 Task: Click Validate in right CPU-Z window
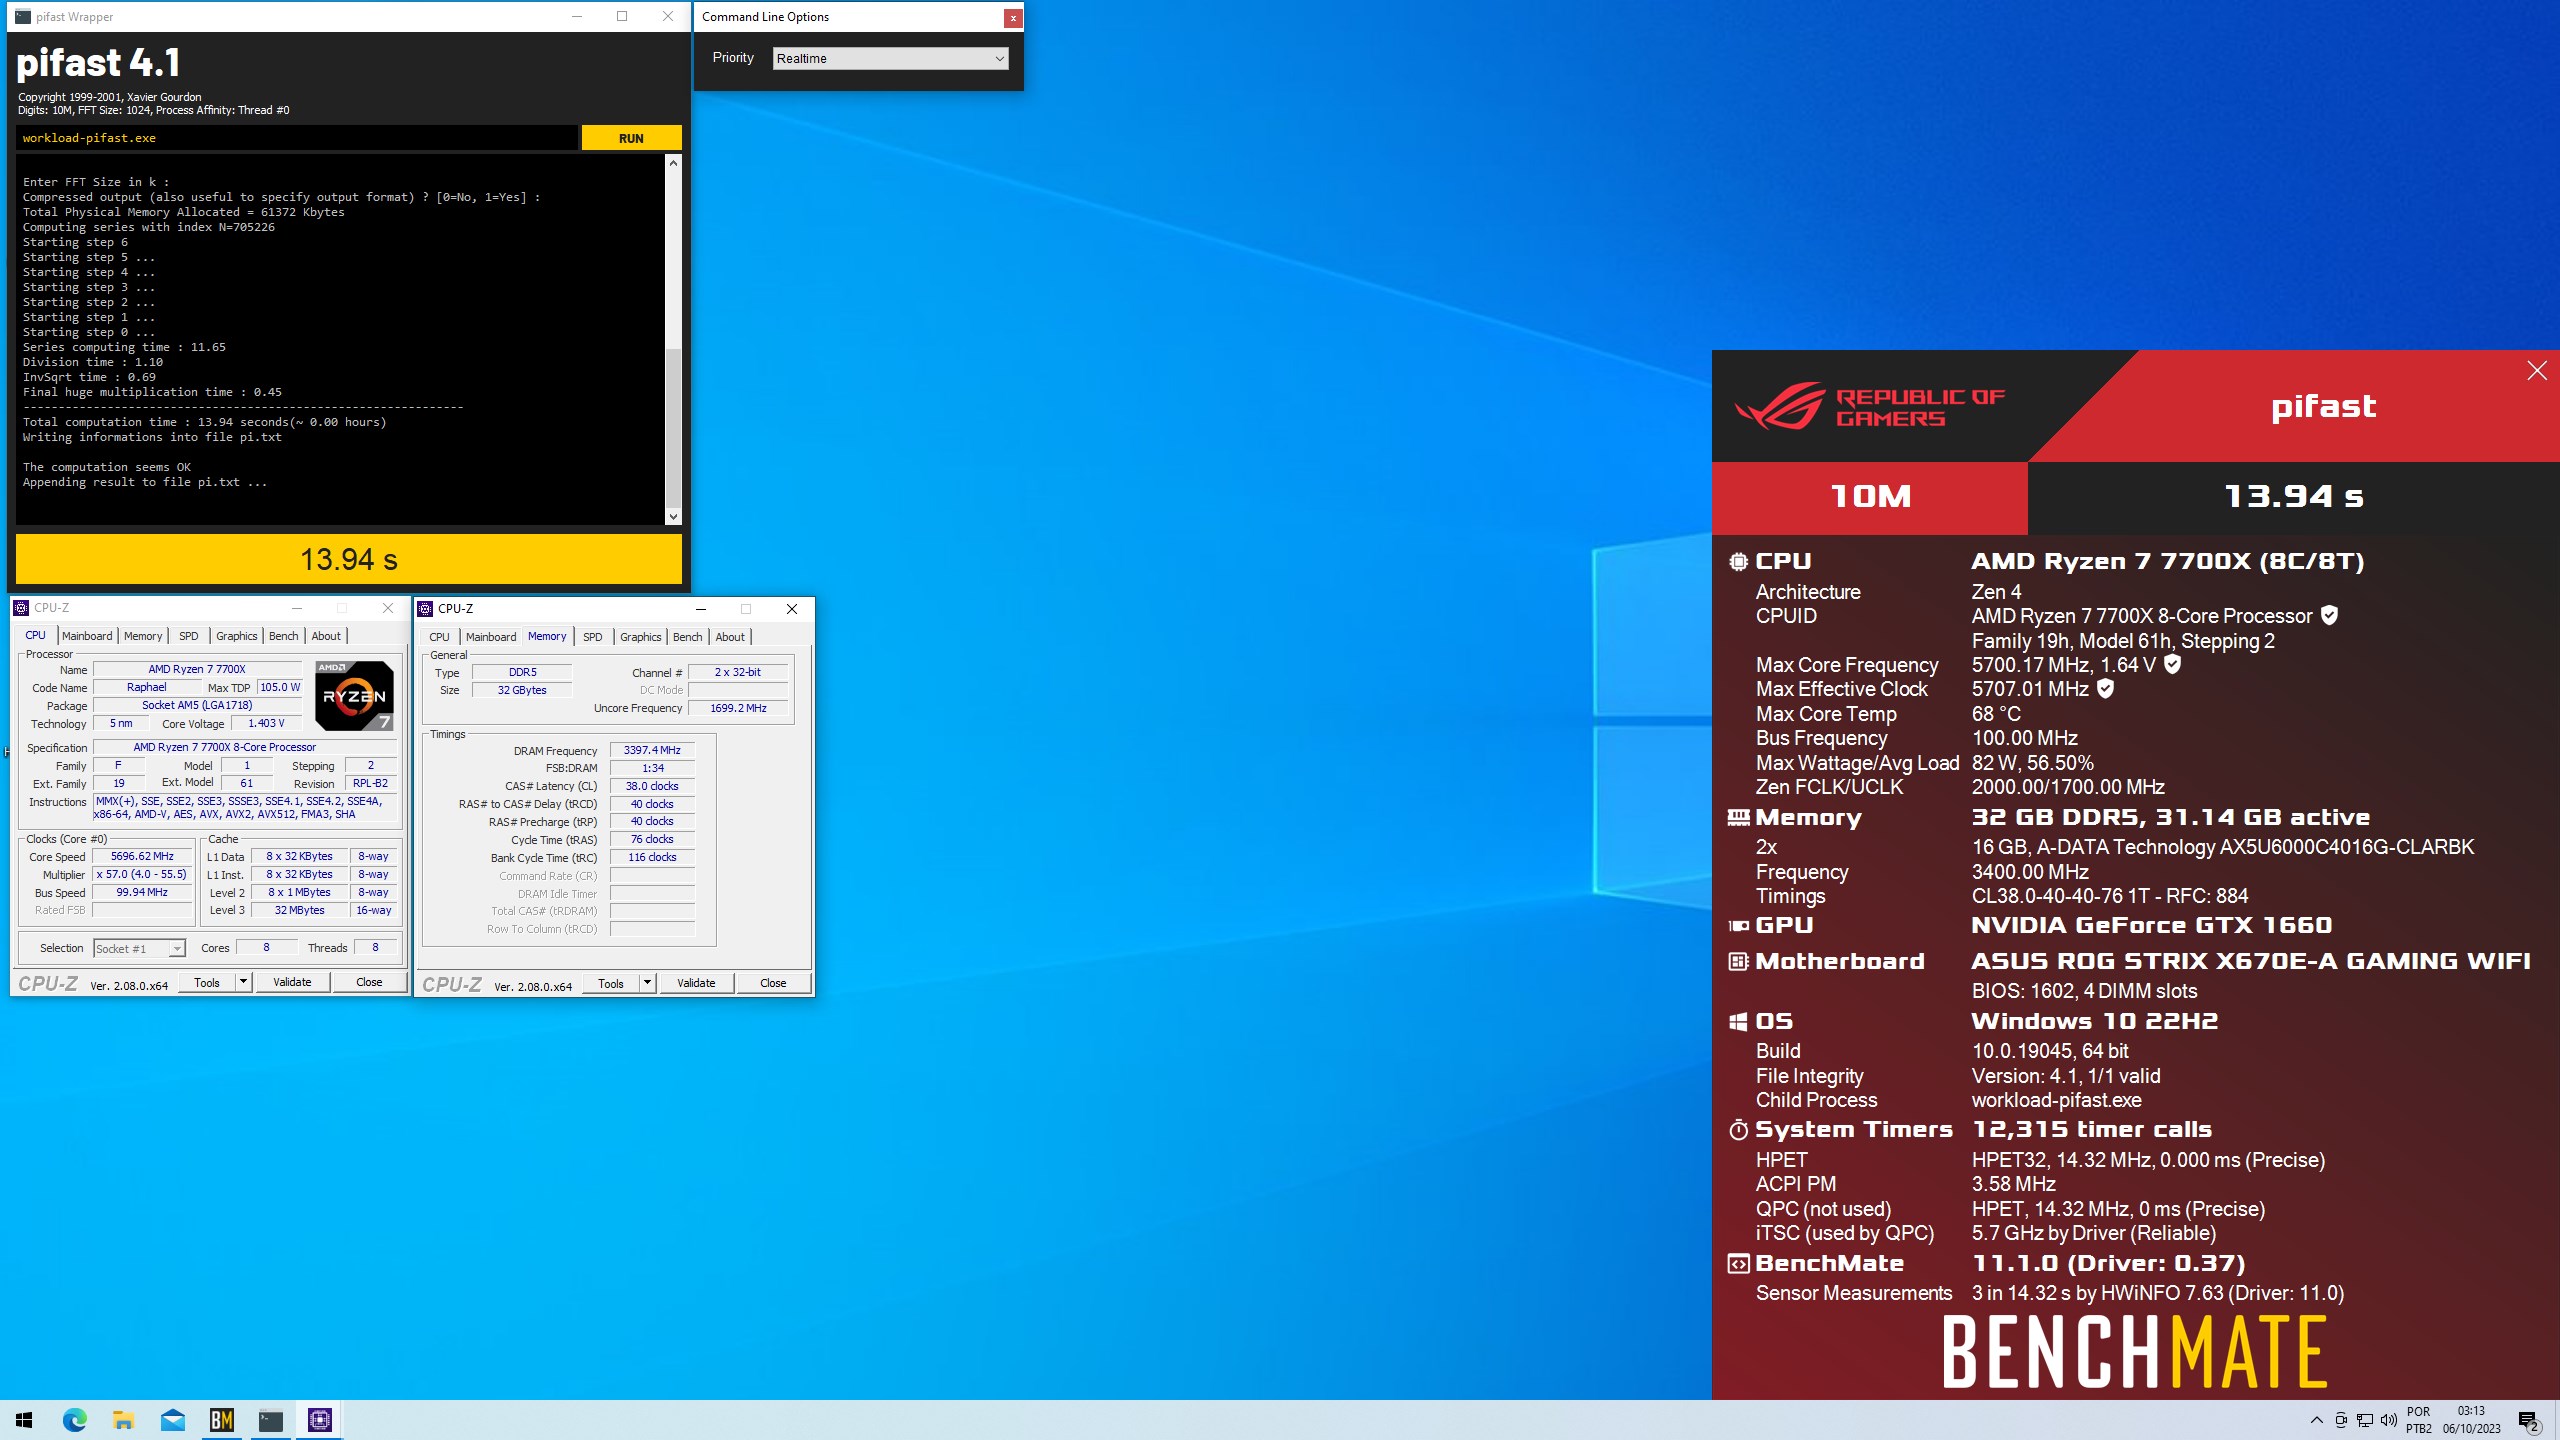(696, 984)
